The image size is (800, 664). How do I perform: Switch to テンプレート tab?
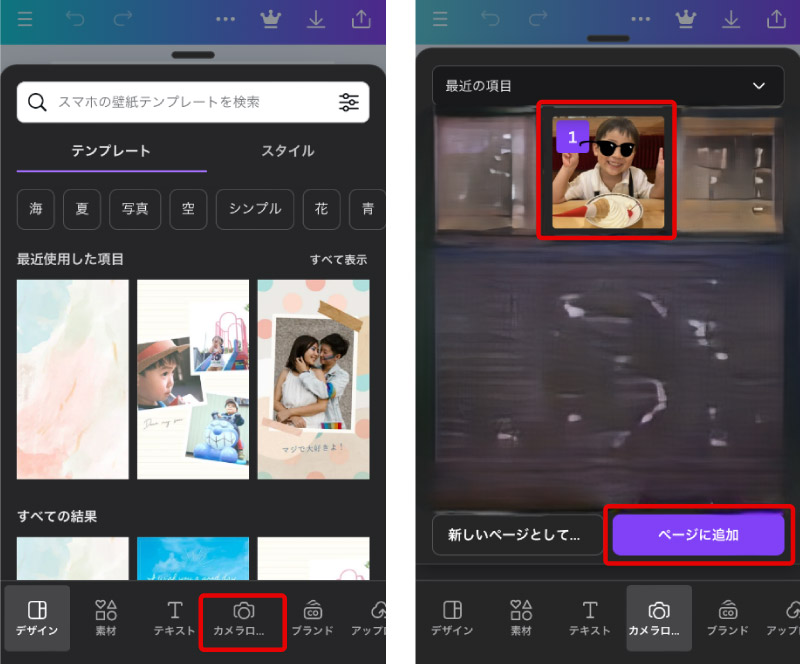[x=111, y=151]
